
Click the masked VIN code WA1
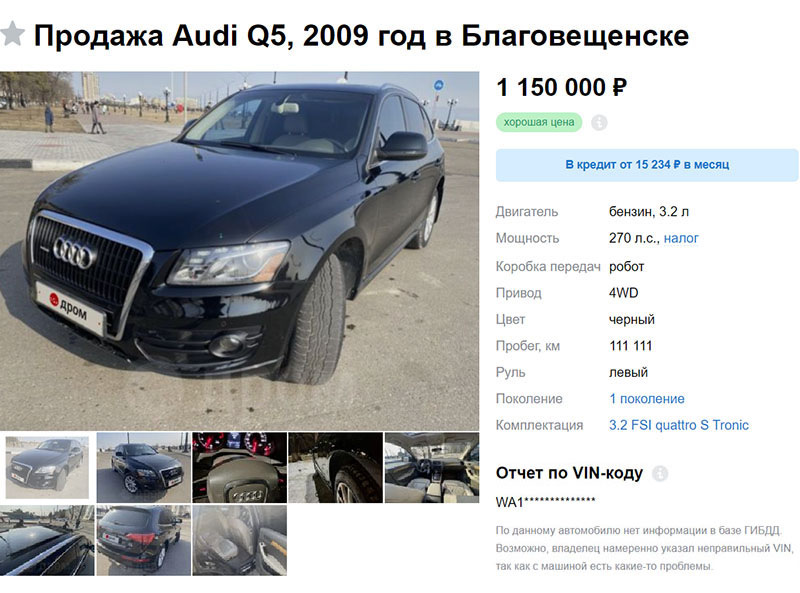click(545, 502)
